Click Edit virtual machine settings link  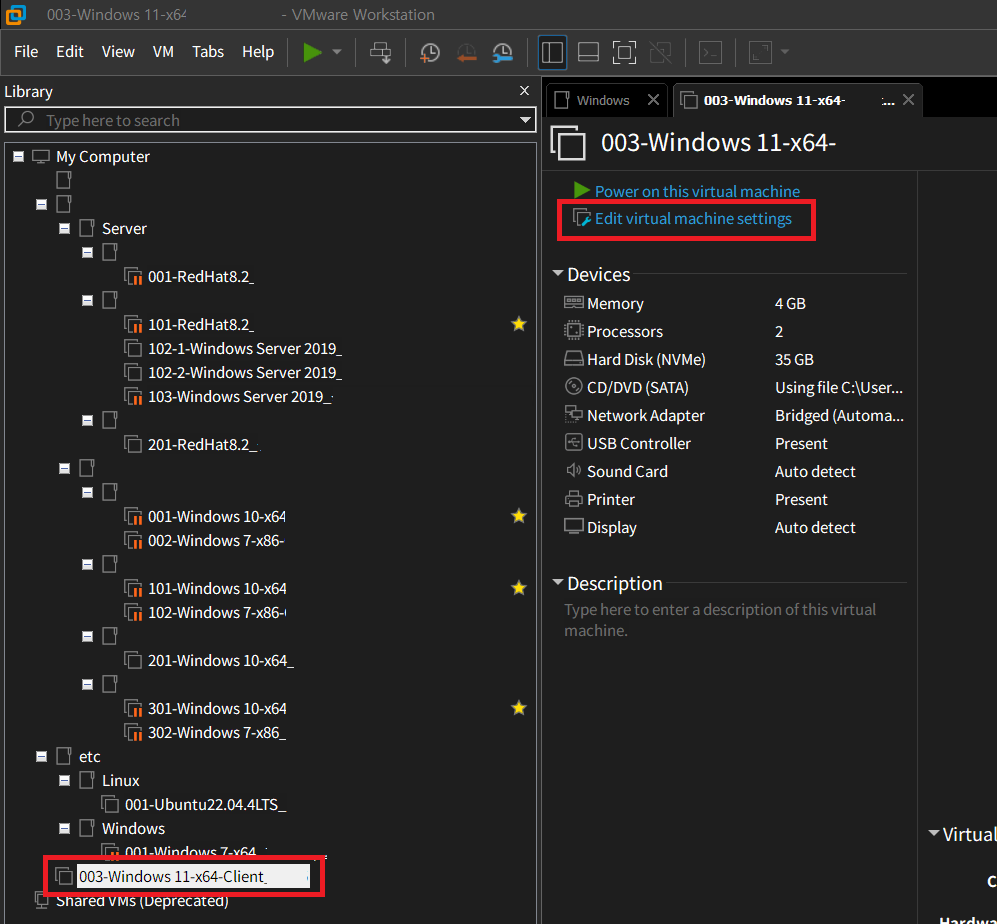pyautogui.click(x=693, y=219)
